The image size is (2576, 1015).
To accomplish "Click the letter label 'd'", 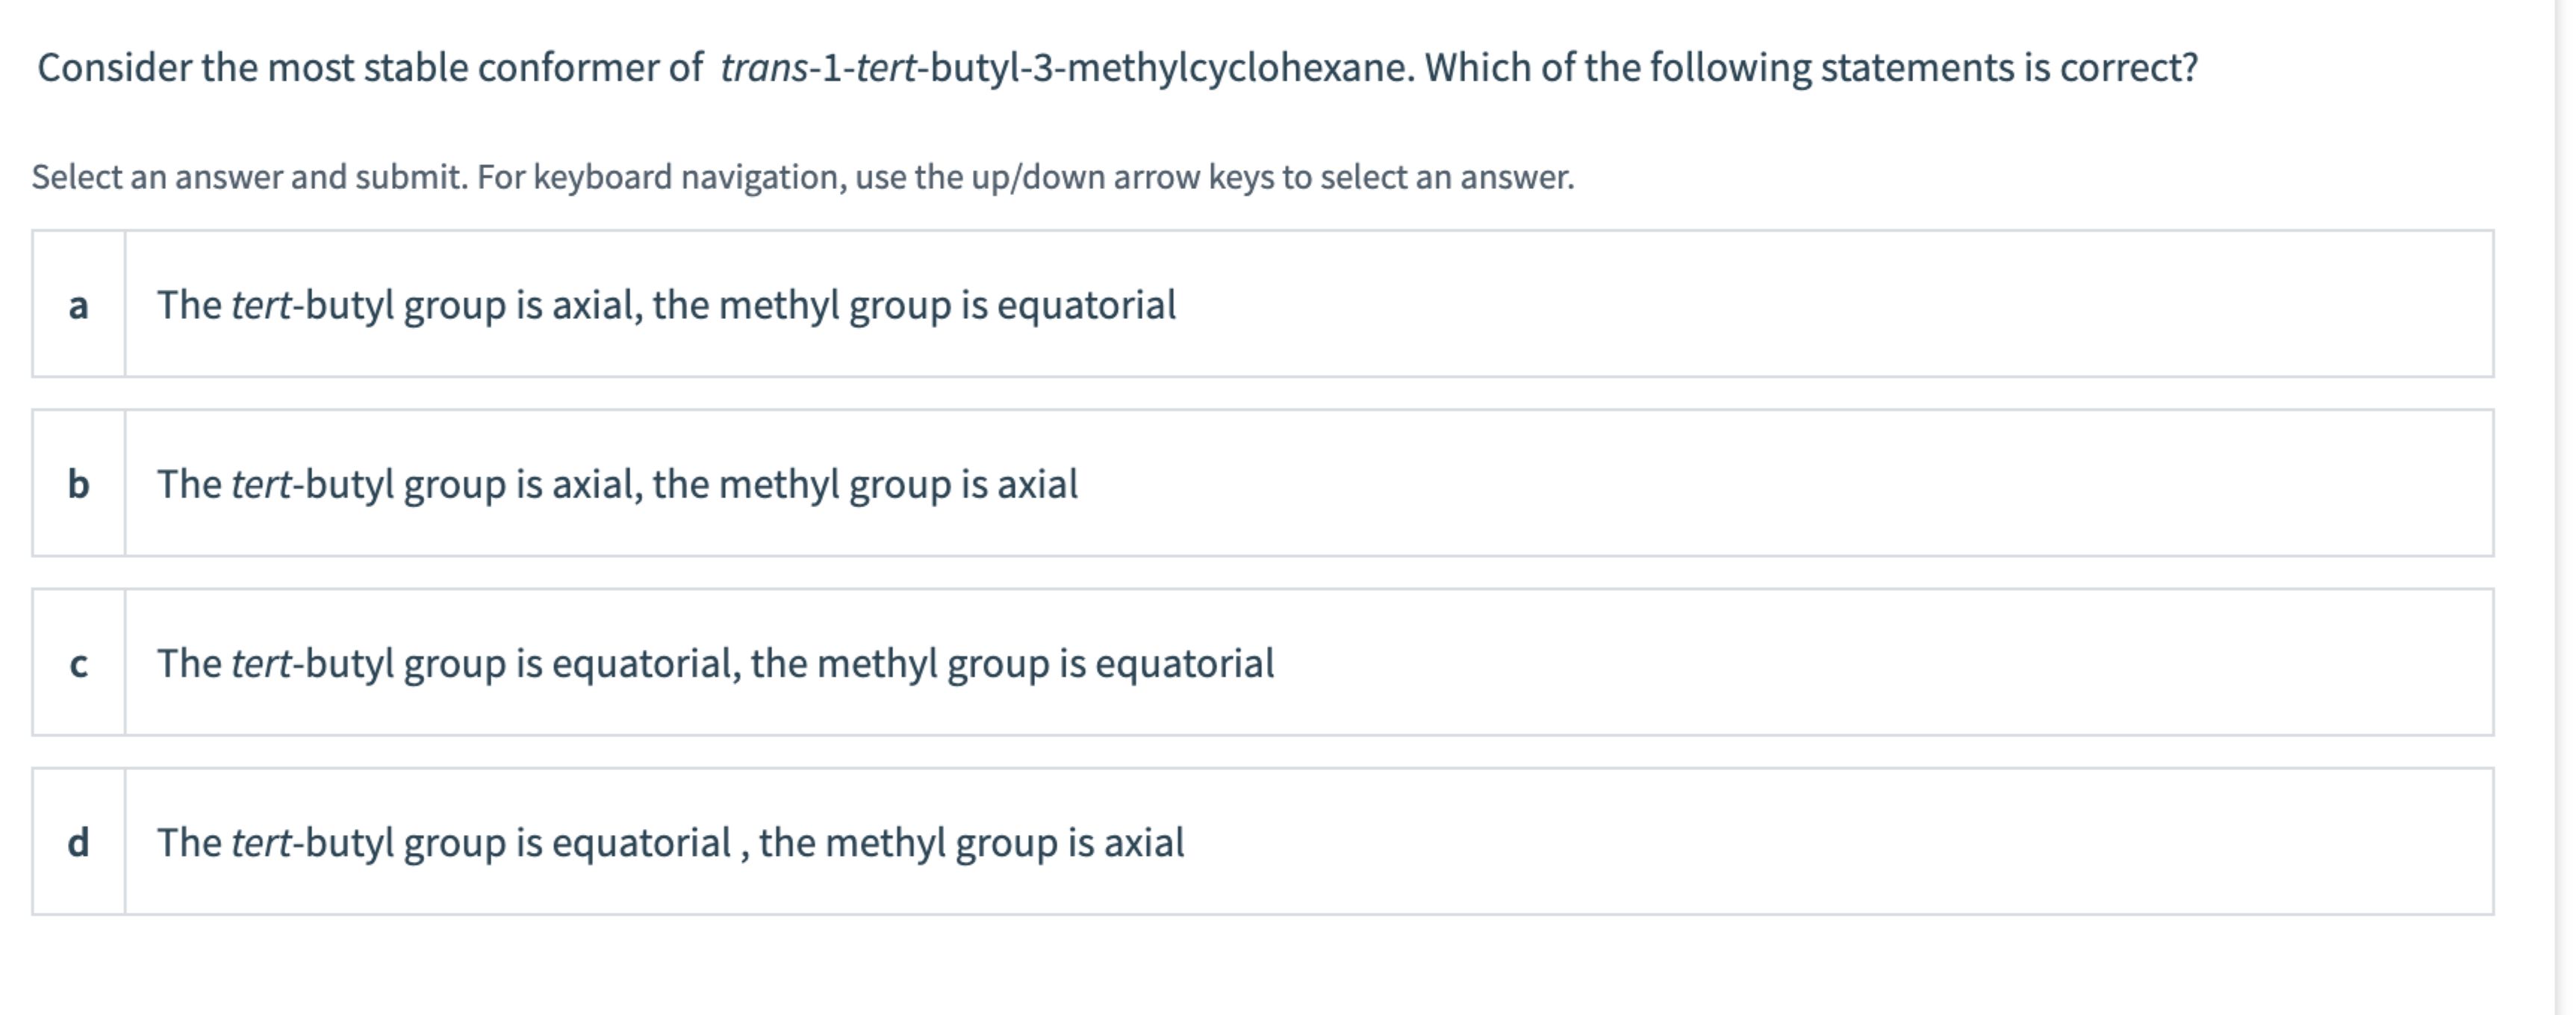I will tap(79, 840).
